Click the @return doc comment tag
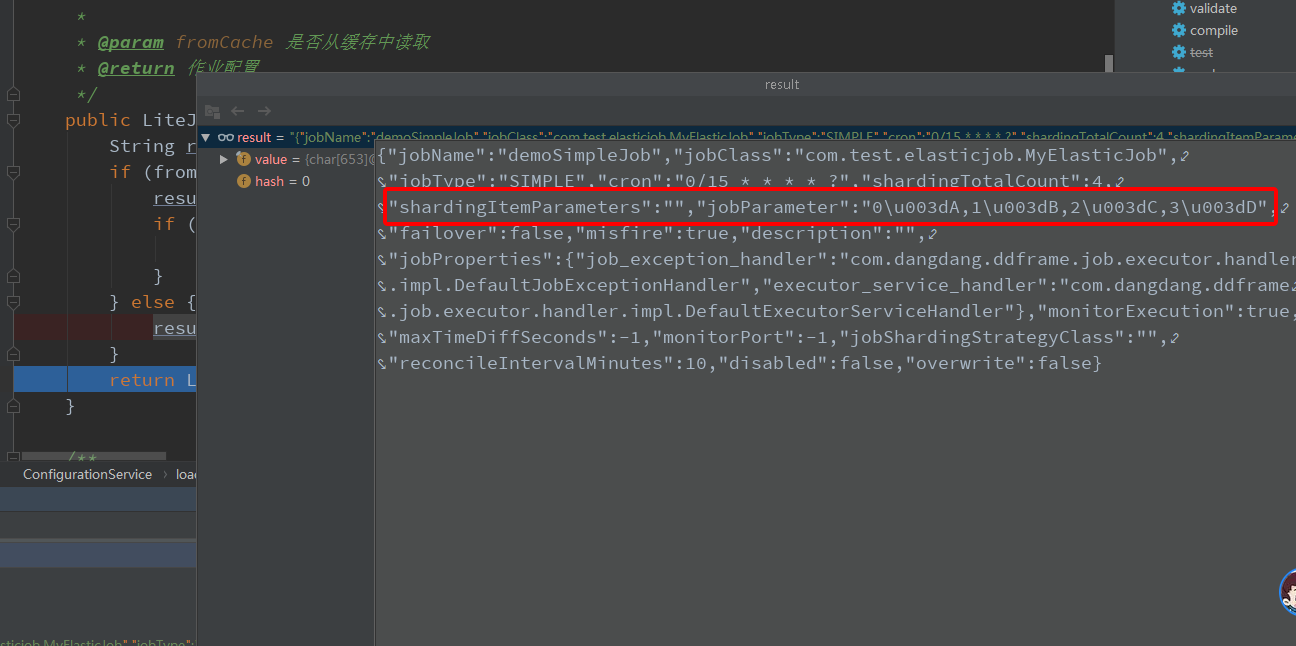Viewport: 1296px width, 646px height. coord(135,68)
